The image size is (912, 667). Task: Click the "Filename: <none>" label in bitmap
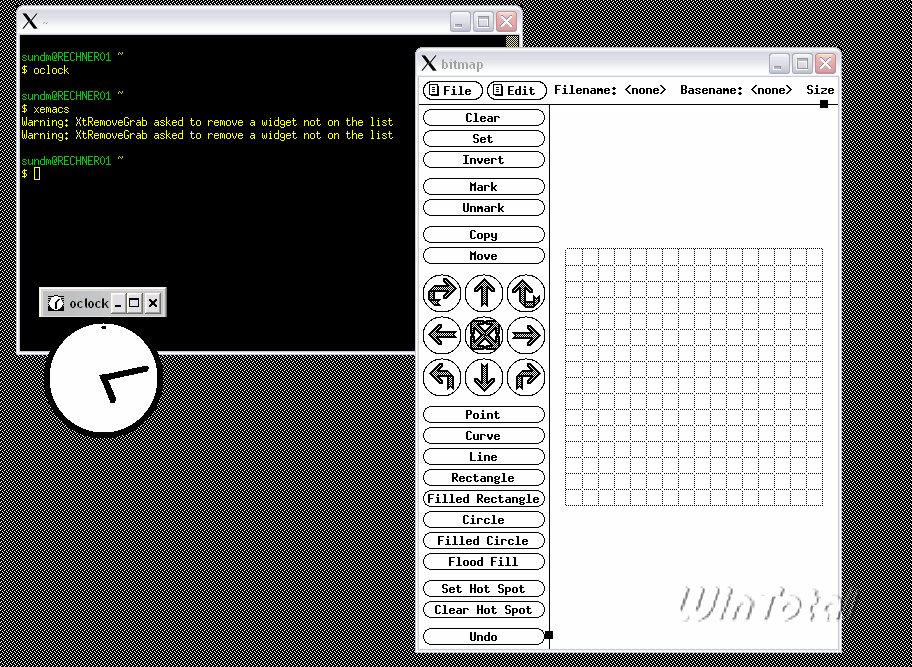(610, 90)
